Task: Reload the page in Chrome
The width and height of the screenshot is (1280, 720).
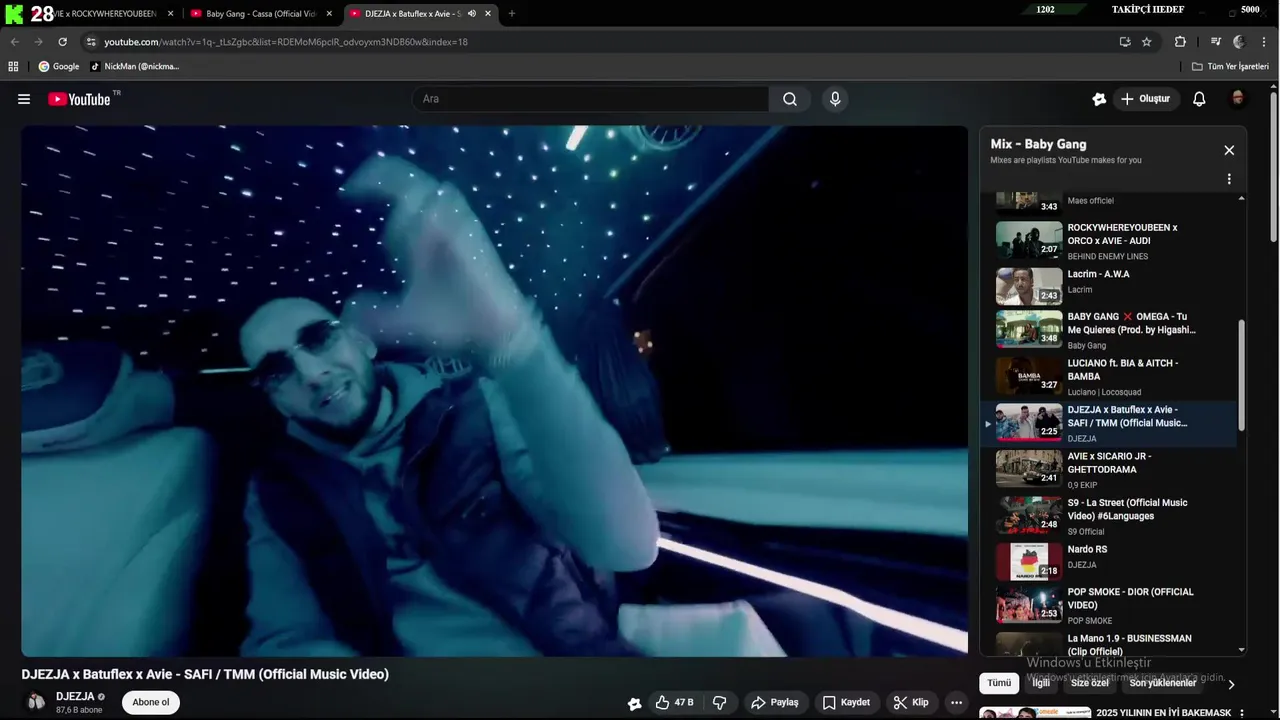Action: pos(62,42)
